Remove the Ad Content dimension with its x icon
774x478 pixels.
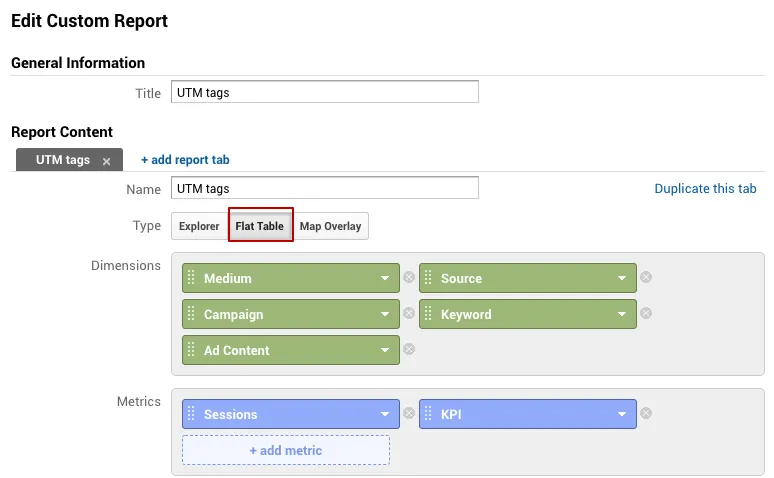pyautogui.click(x=409, y=349)
